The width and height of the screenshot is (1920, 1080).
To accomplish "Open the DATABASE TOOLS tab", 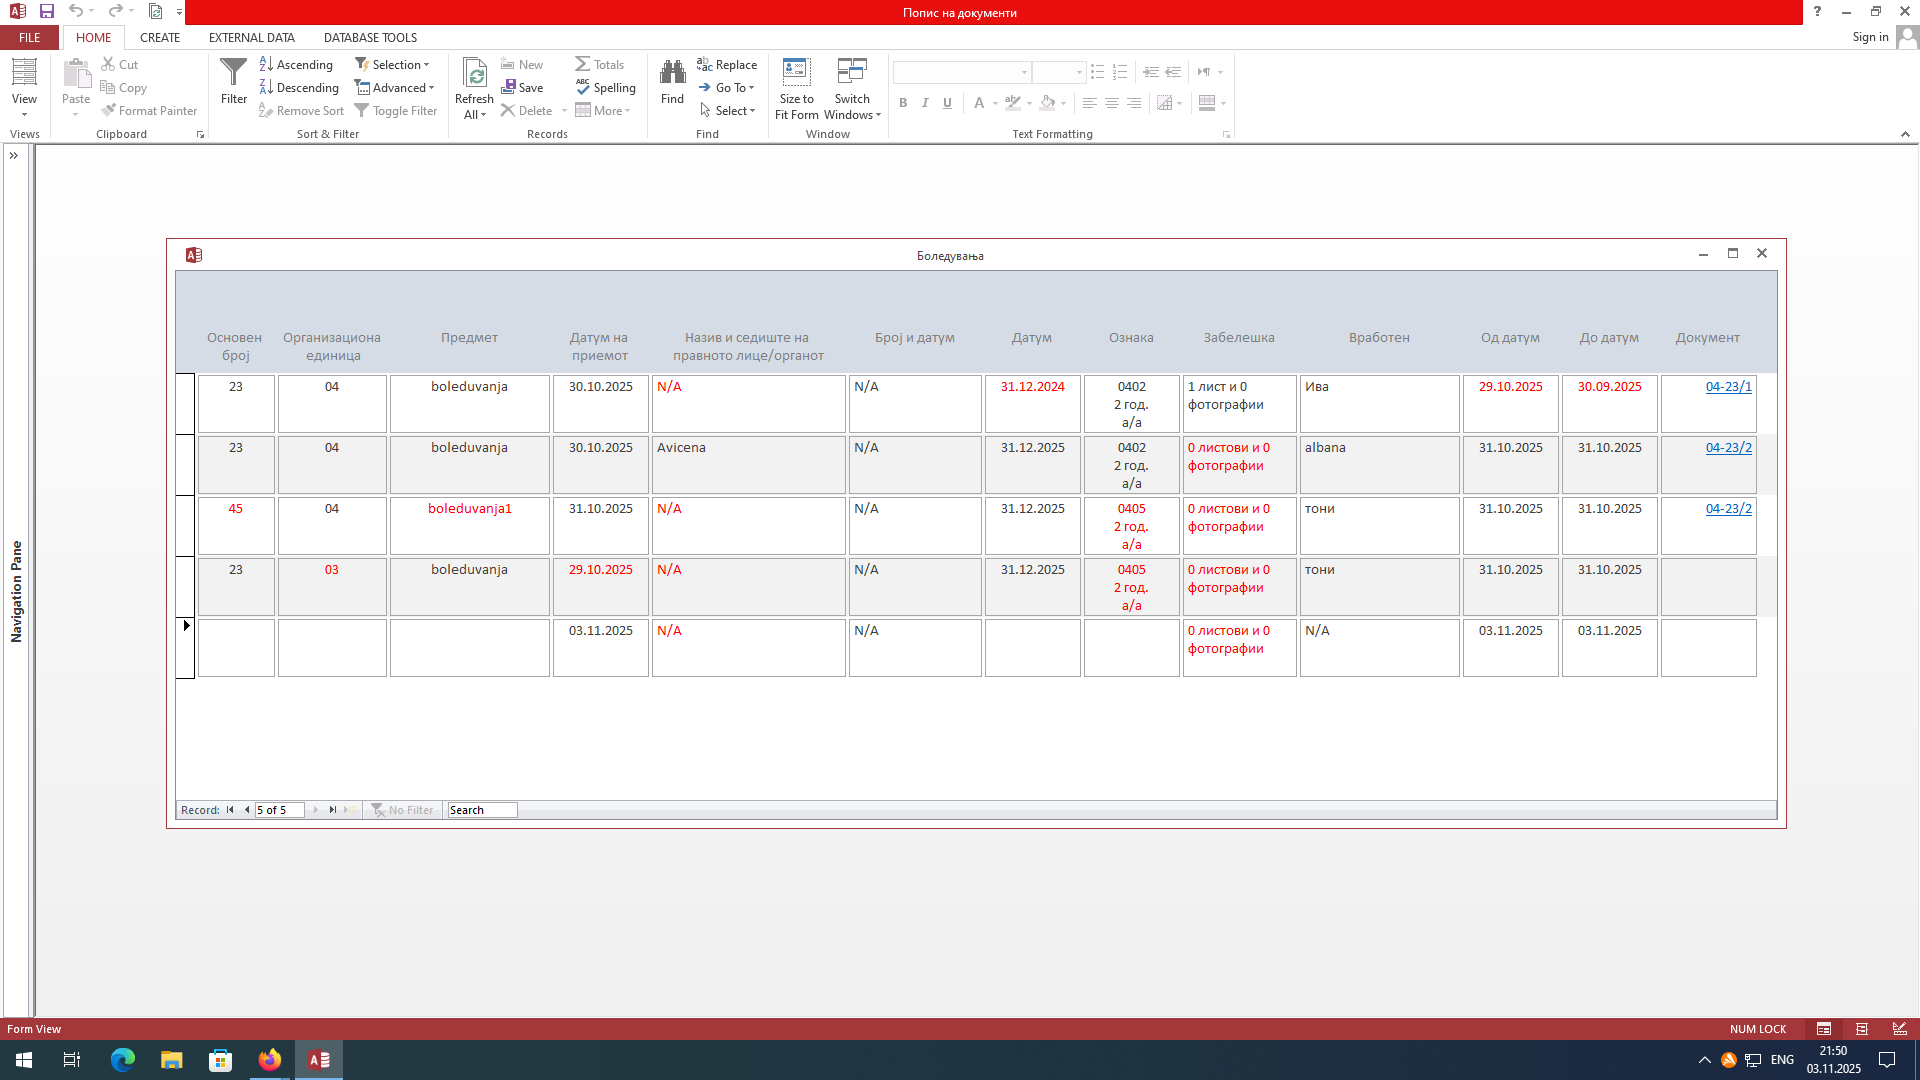I will click(x=370, y=38).
